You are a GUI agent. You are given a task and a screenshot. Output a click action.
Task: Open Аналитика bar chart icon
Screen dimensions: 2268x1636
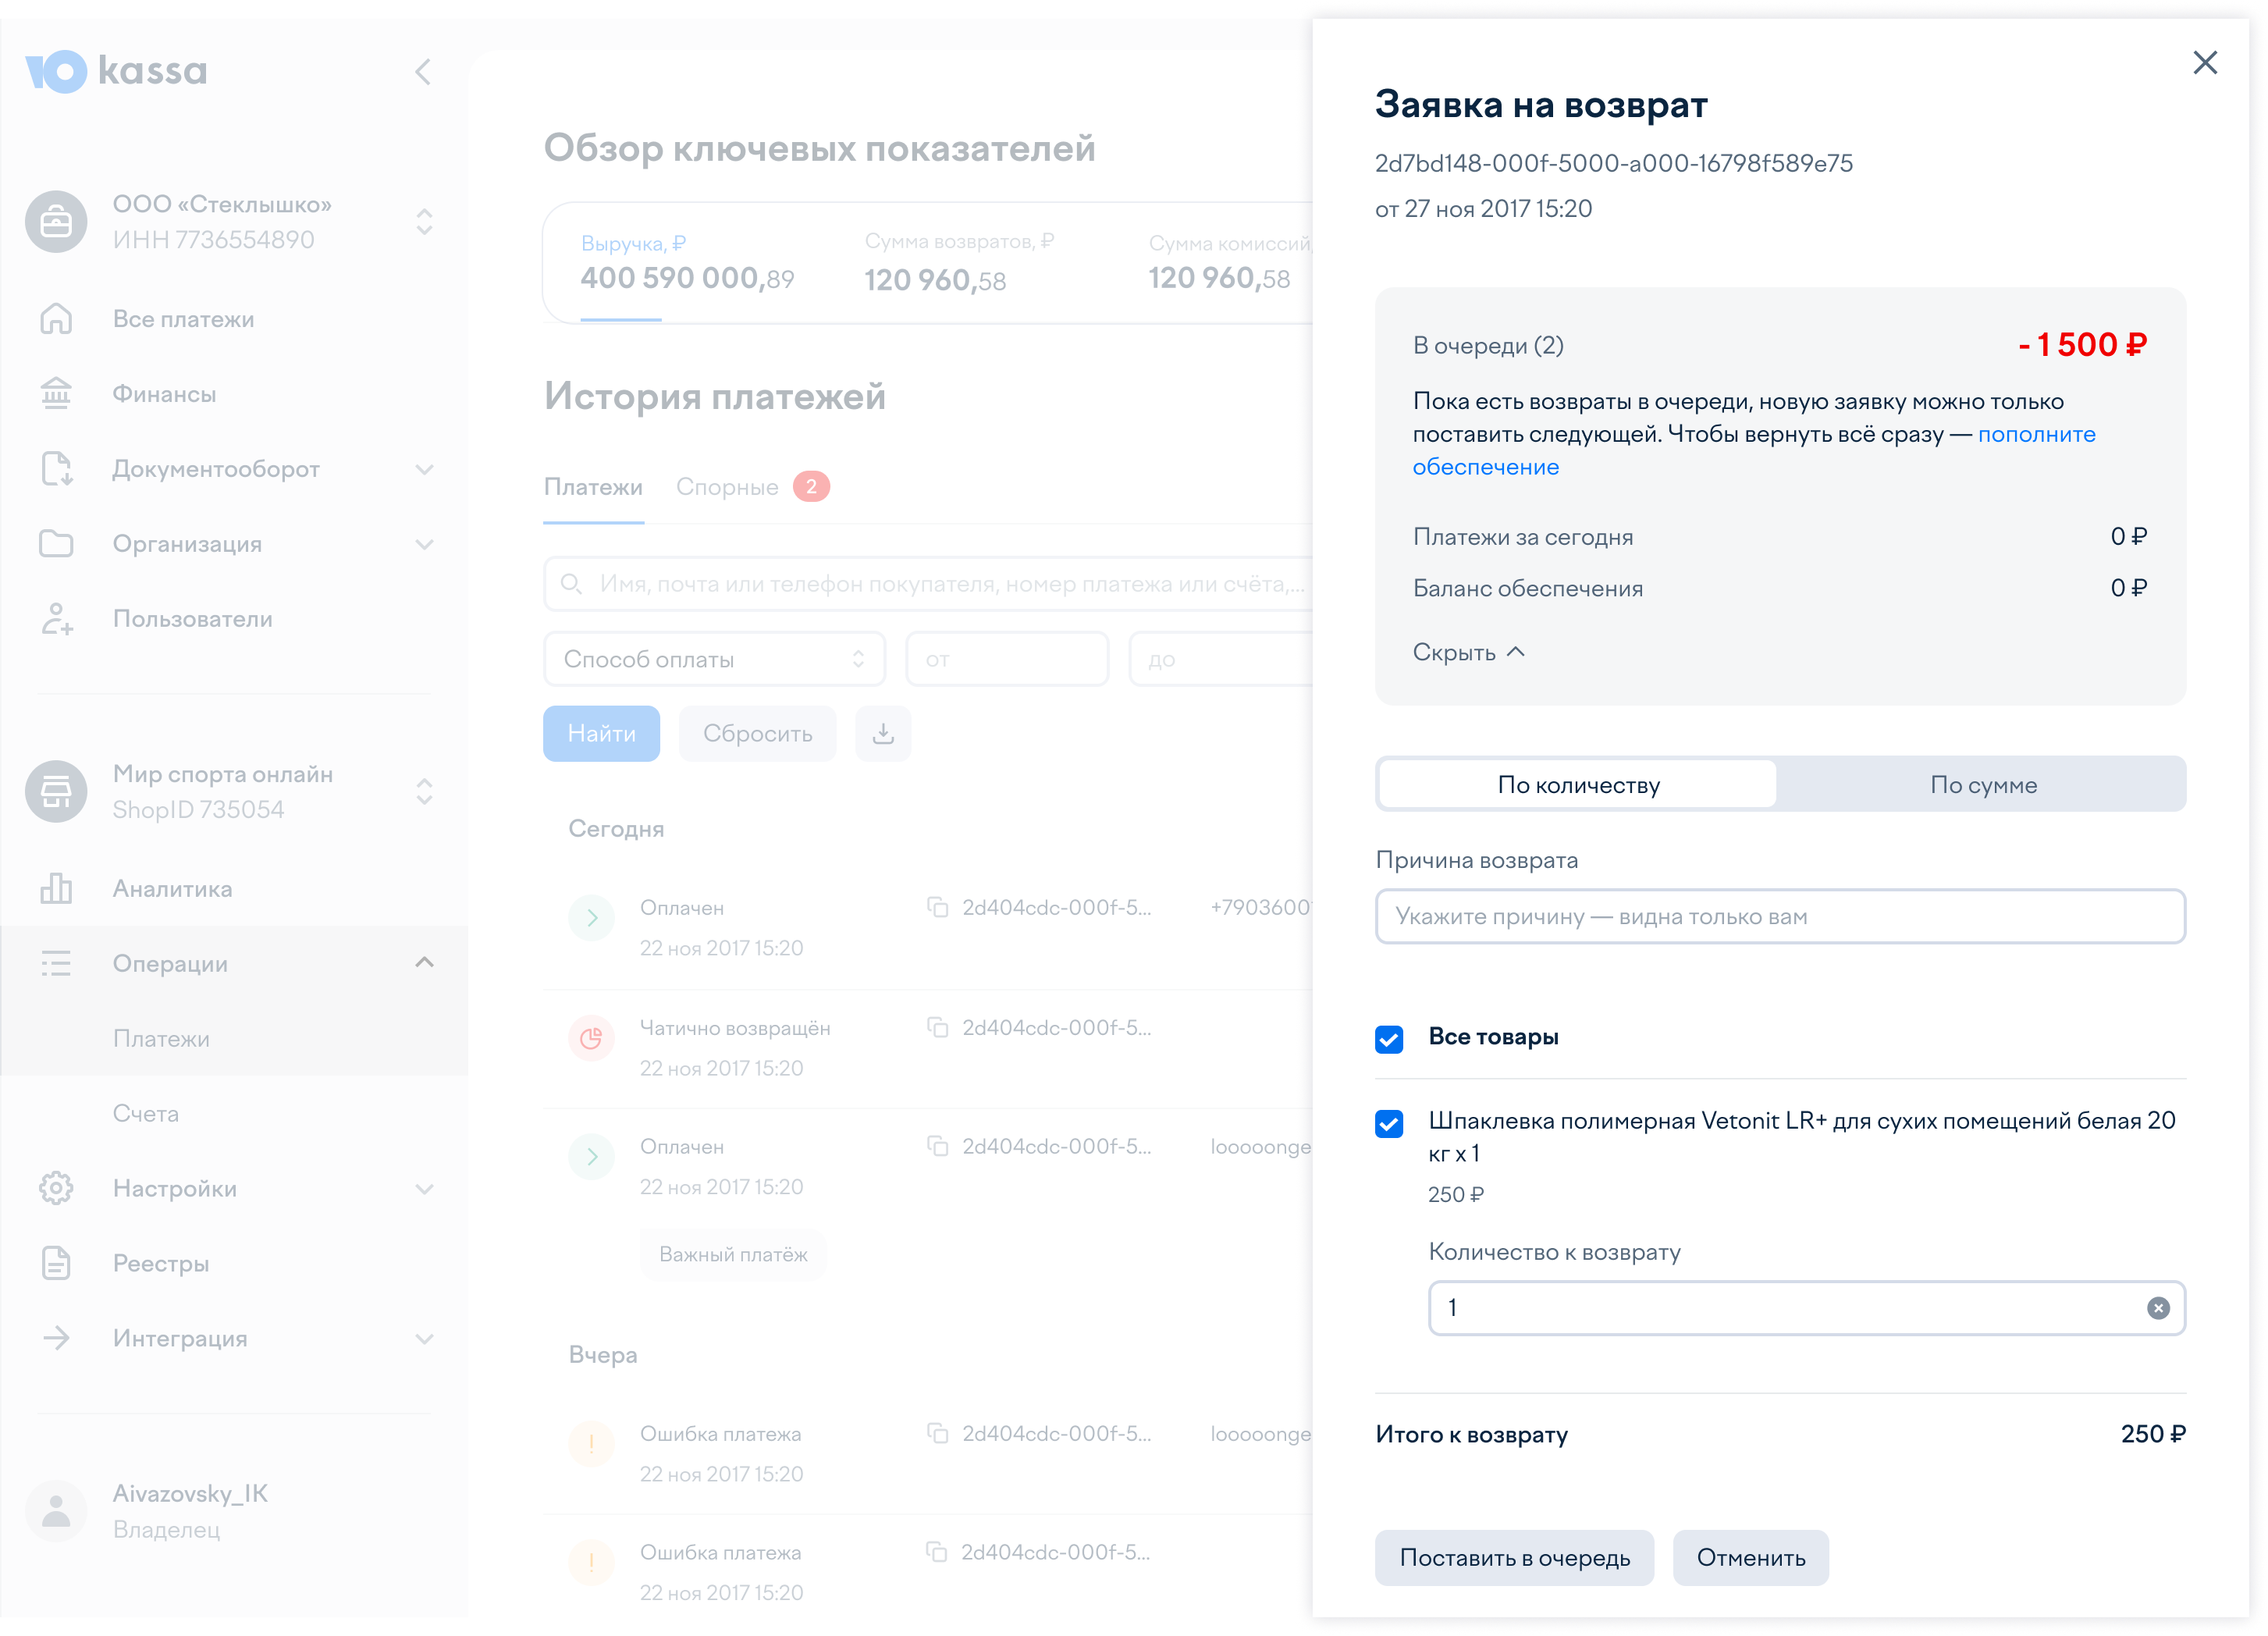click(x=56, y=889)
